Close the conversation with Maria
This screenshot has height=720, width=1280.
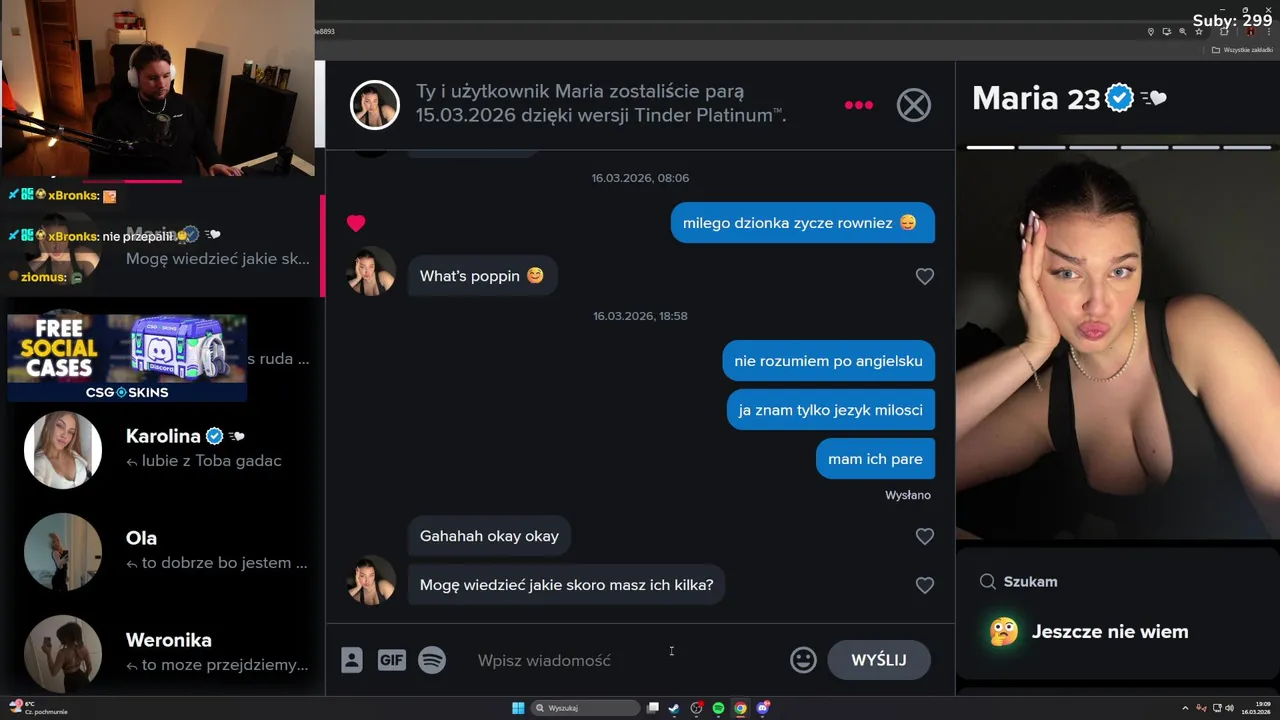coord(913,105)
